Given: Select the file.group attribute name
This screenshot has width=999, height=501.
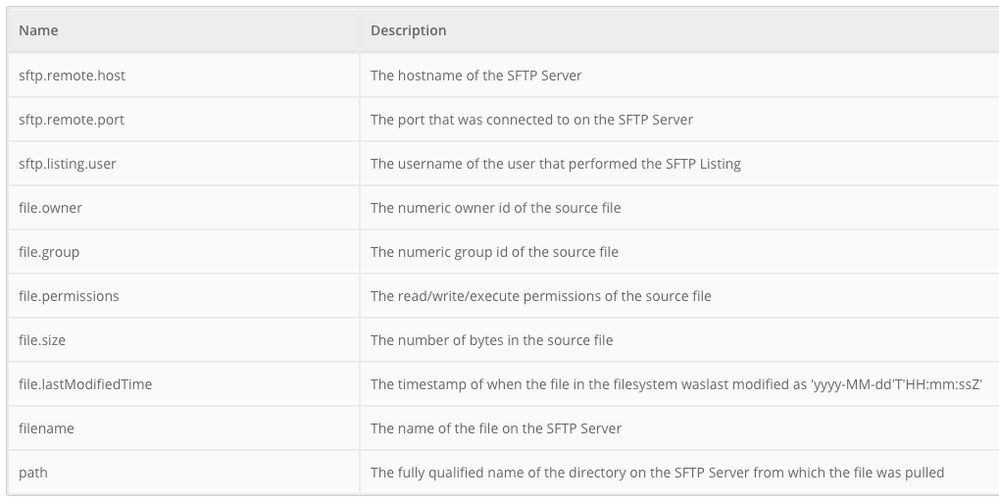Looking at the screenshot, I should (x=49, y=252).
